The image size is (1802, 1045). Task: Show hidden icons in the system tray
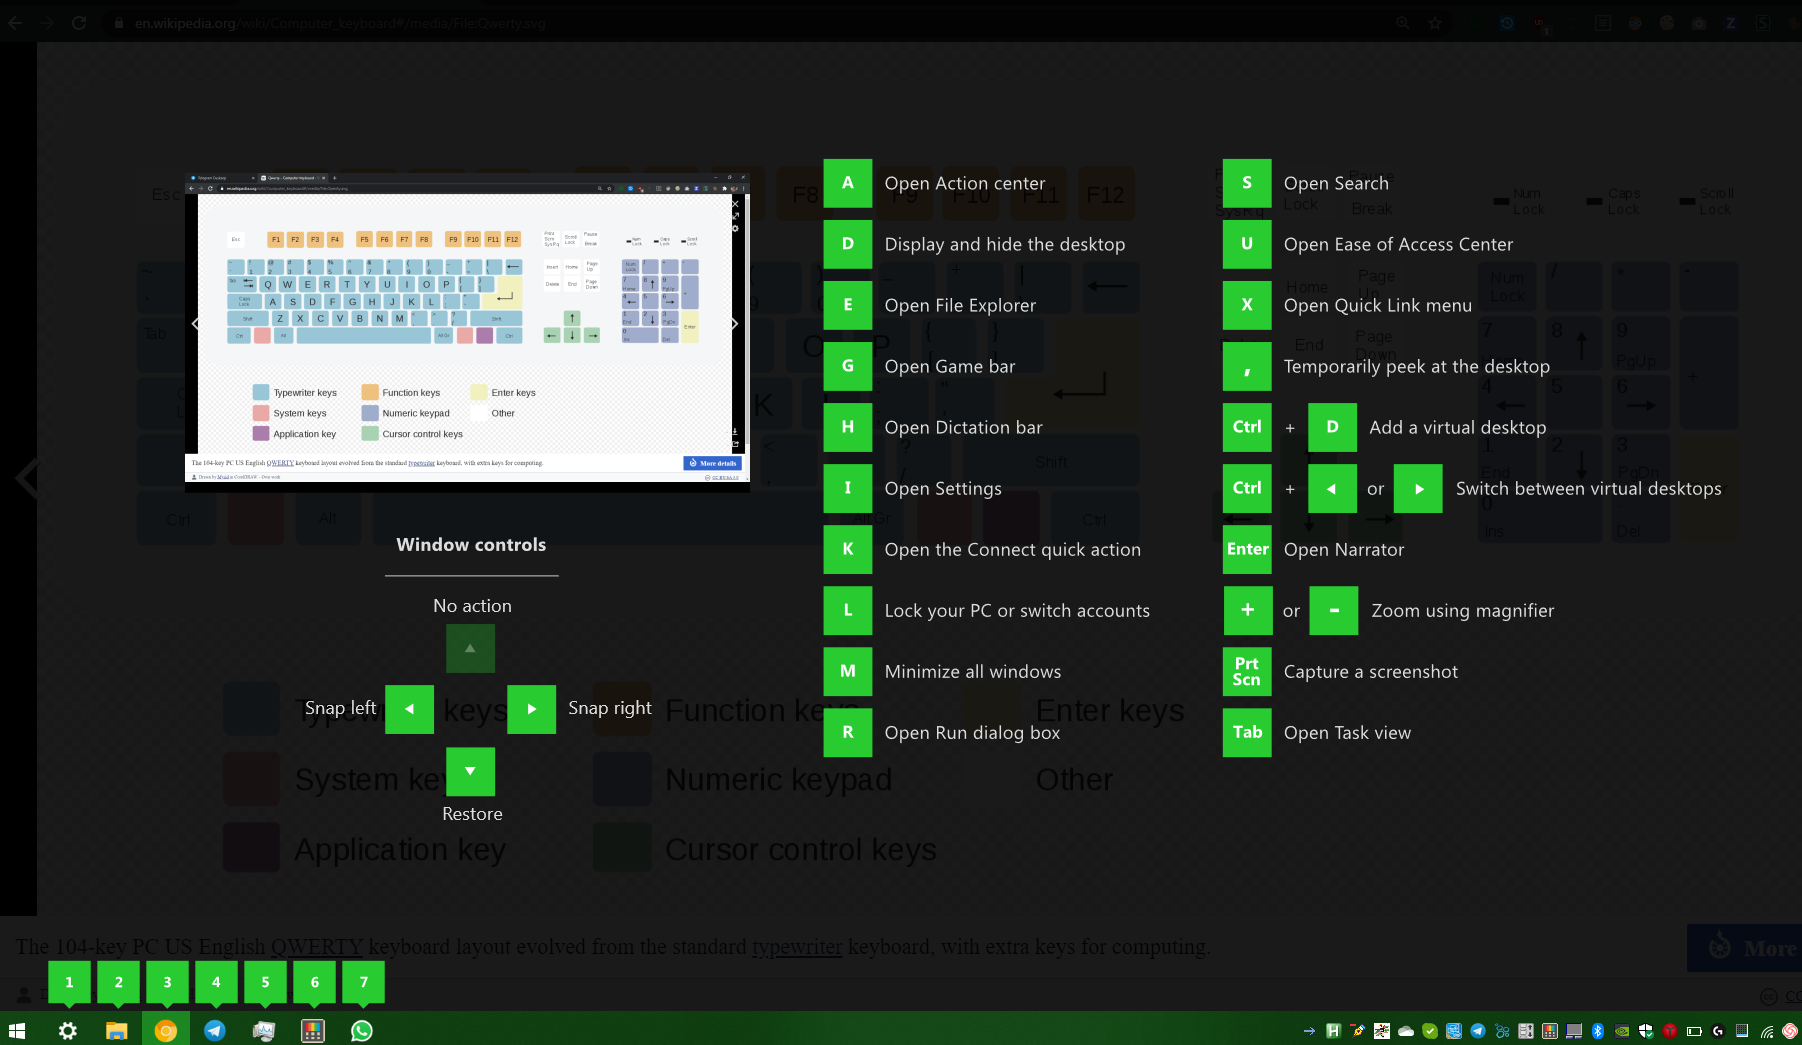1310,1031
